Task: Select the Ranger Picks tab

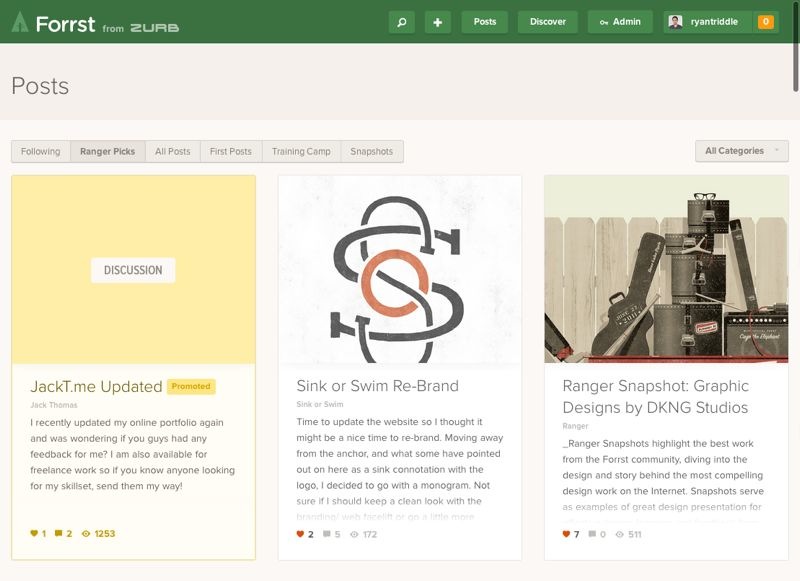Action: [108, 151]
